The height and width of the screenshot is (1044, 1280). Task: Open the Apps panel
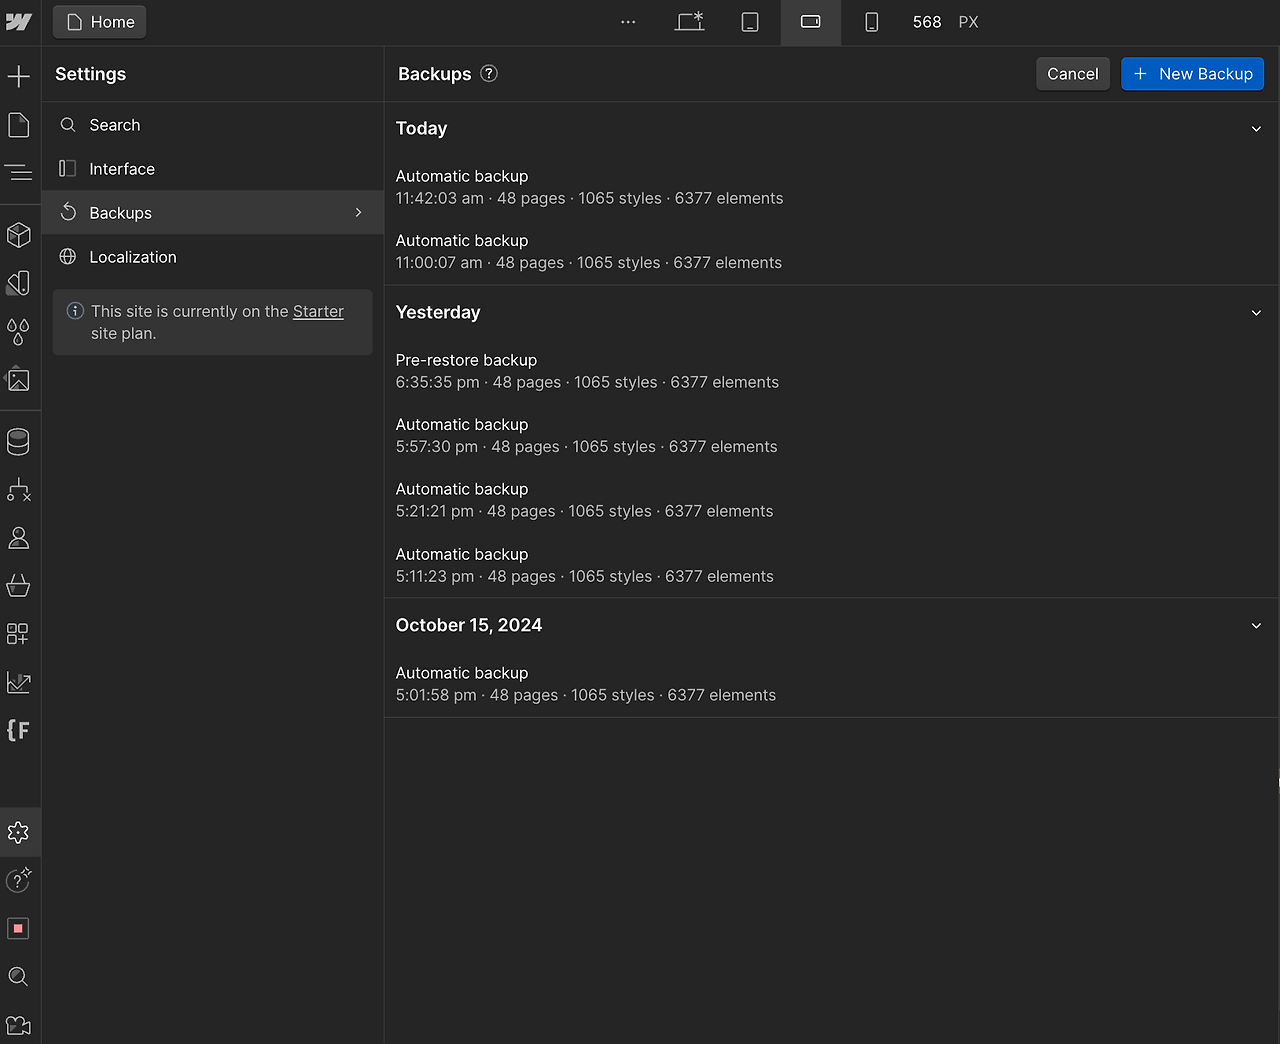[19, 634]
